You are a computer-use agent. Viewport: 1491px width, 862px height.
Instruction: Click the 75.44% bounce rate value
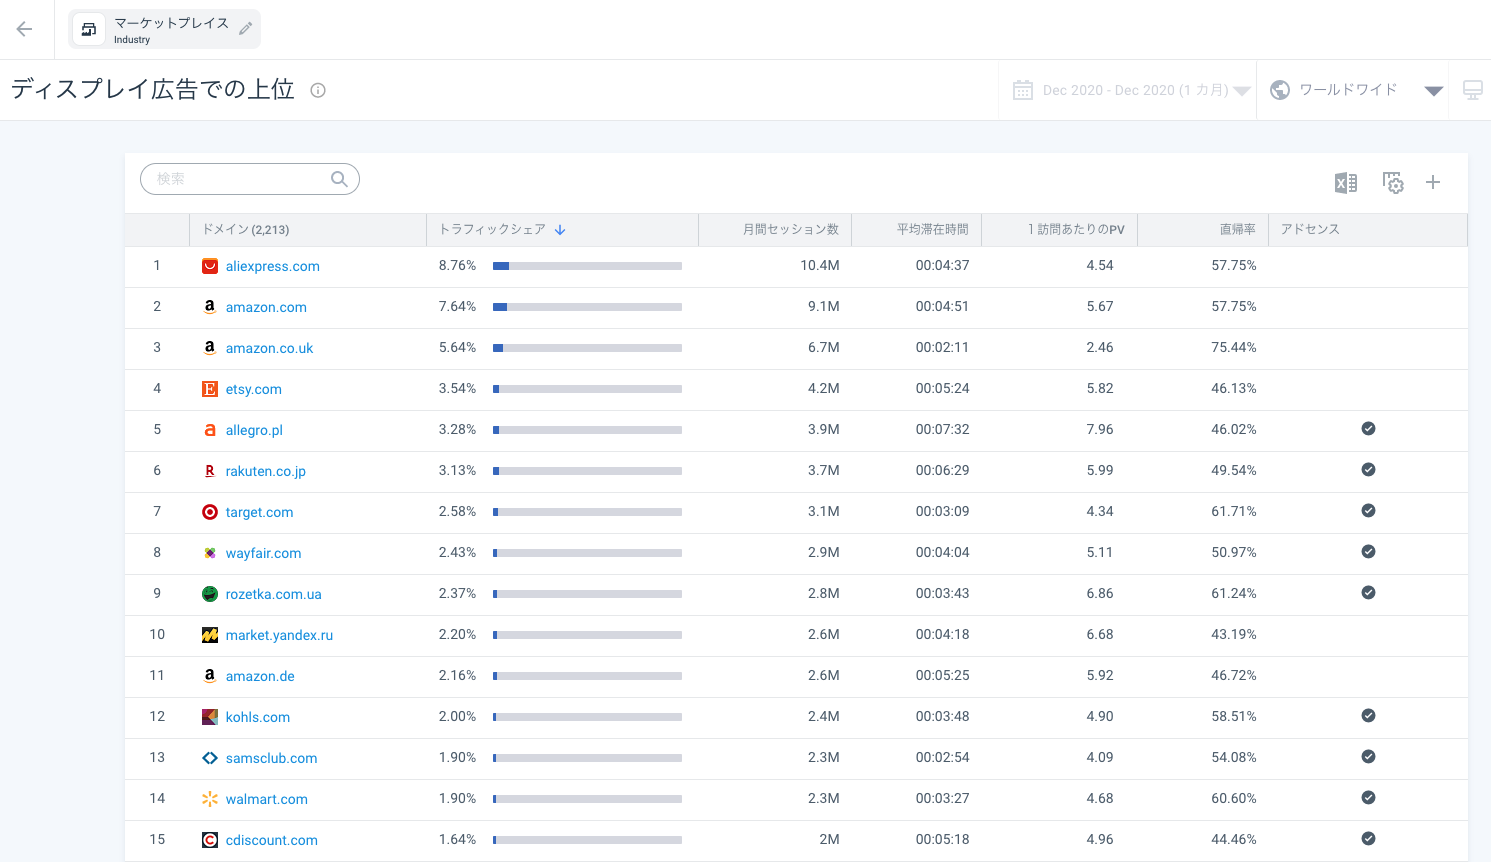(1234, 348)
